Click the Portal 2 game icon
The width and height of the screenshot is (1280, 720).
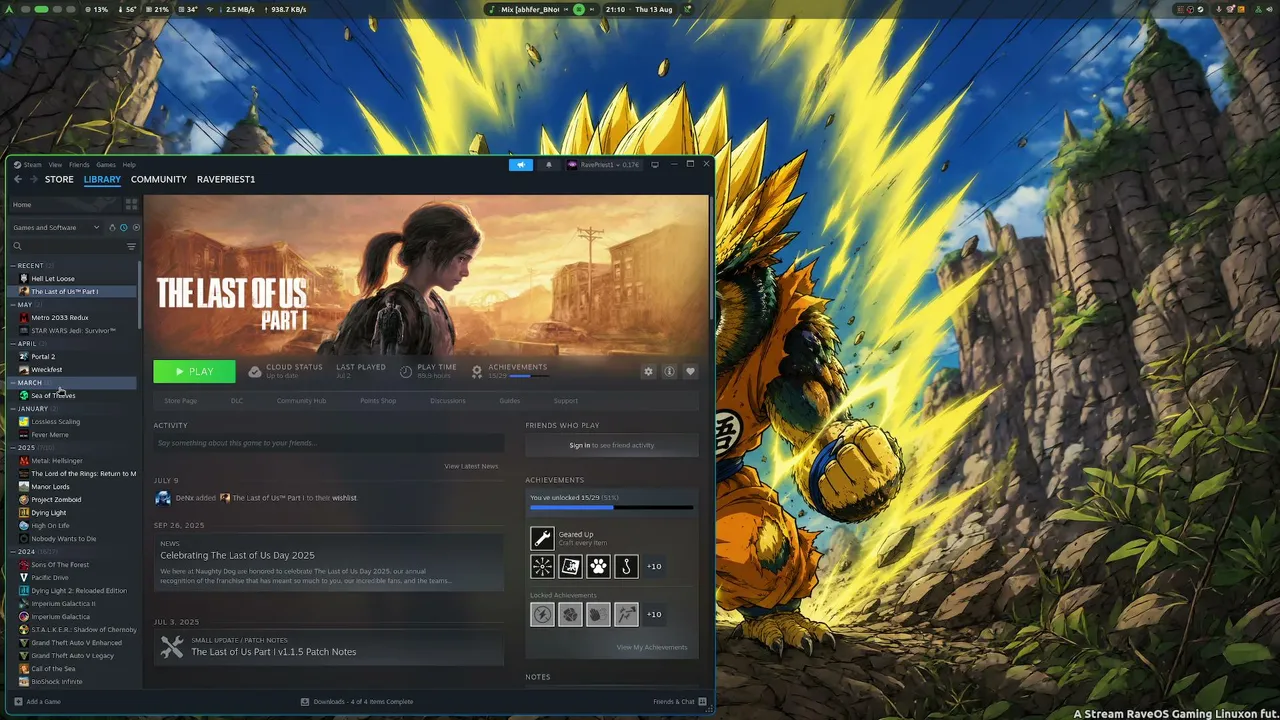(24, 356)
